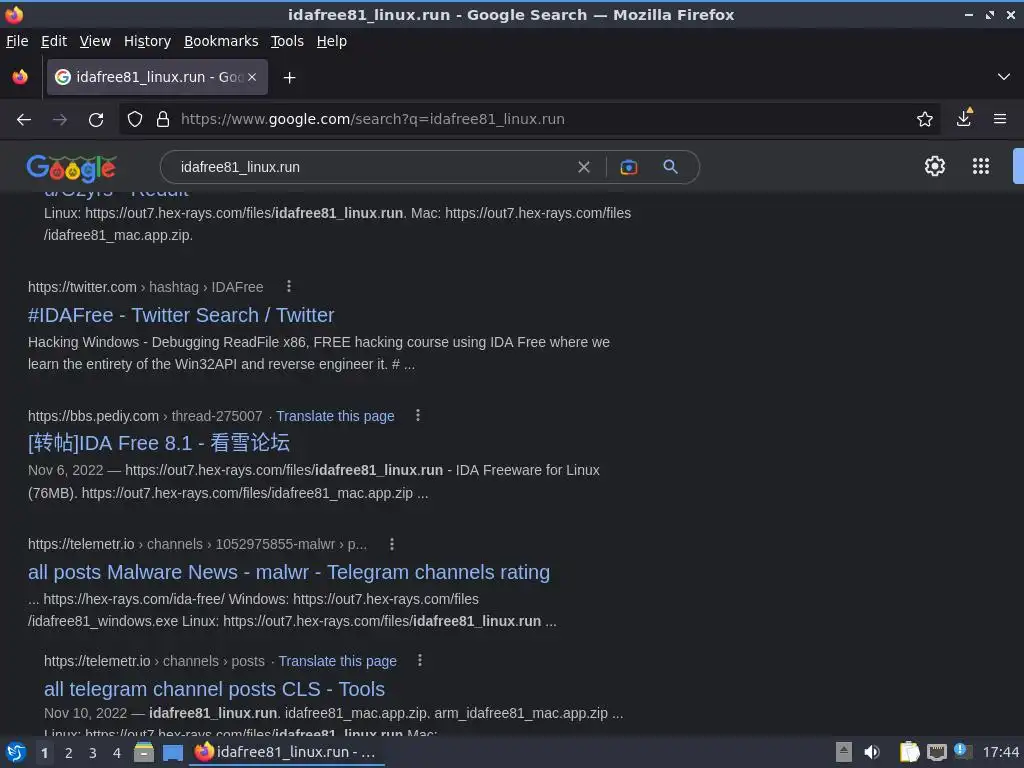The image size is (1024, 768).
Task: Open the Firefox hamburger application menu
Action: (999, 119)
